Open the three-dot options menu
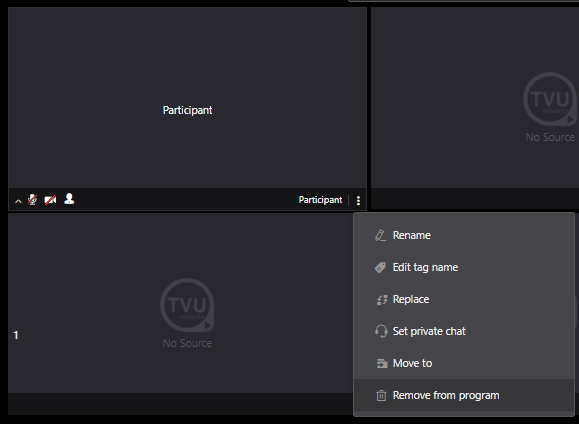 [358, 201]
